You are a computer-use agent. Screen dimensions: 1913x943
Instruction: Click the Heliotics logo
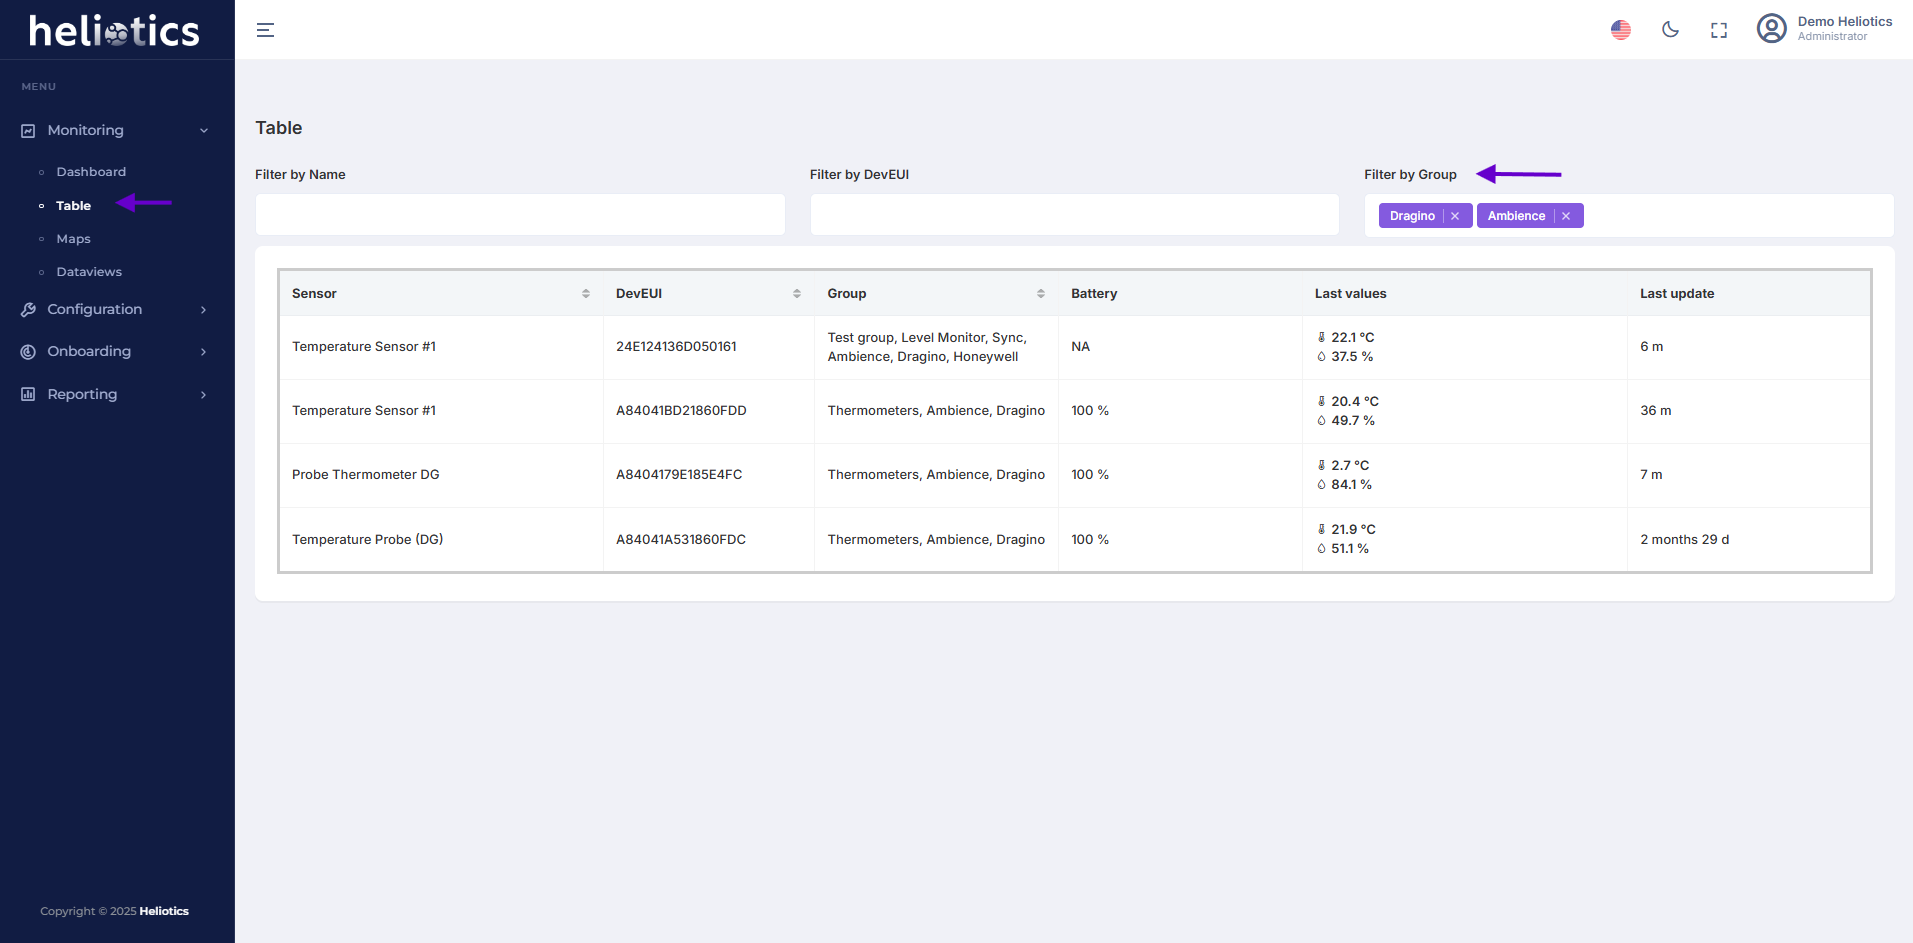(x=114, y=31)
